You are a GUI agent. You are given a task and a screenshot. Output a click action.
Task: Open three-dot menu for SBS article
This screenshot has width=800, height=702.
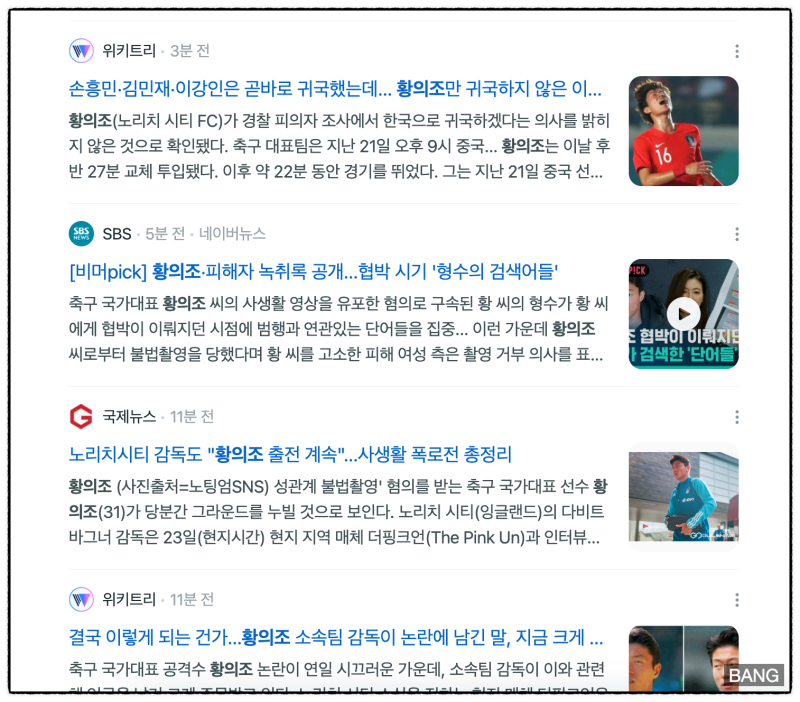737,234
